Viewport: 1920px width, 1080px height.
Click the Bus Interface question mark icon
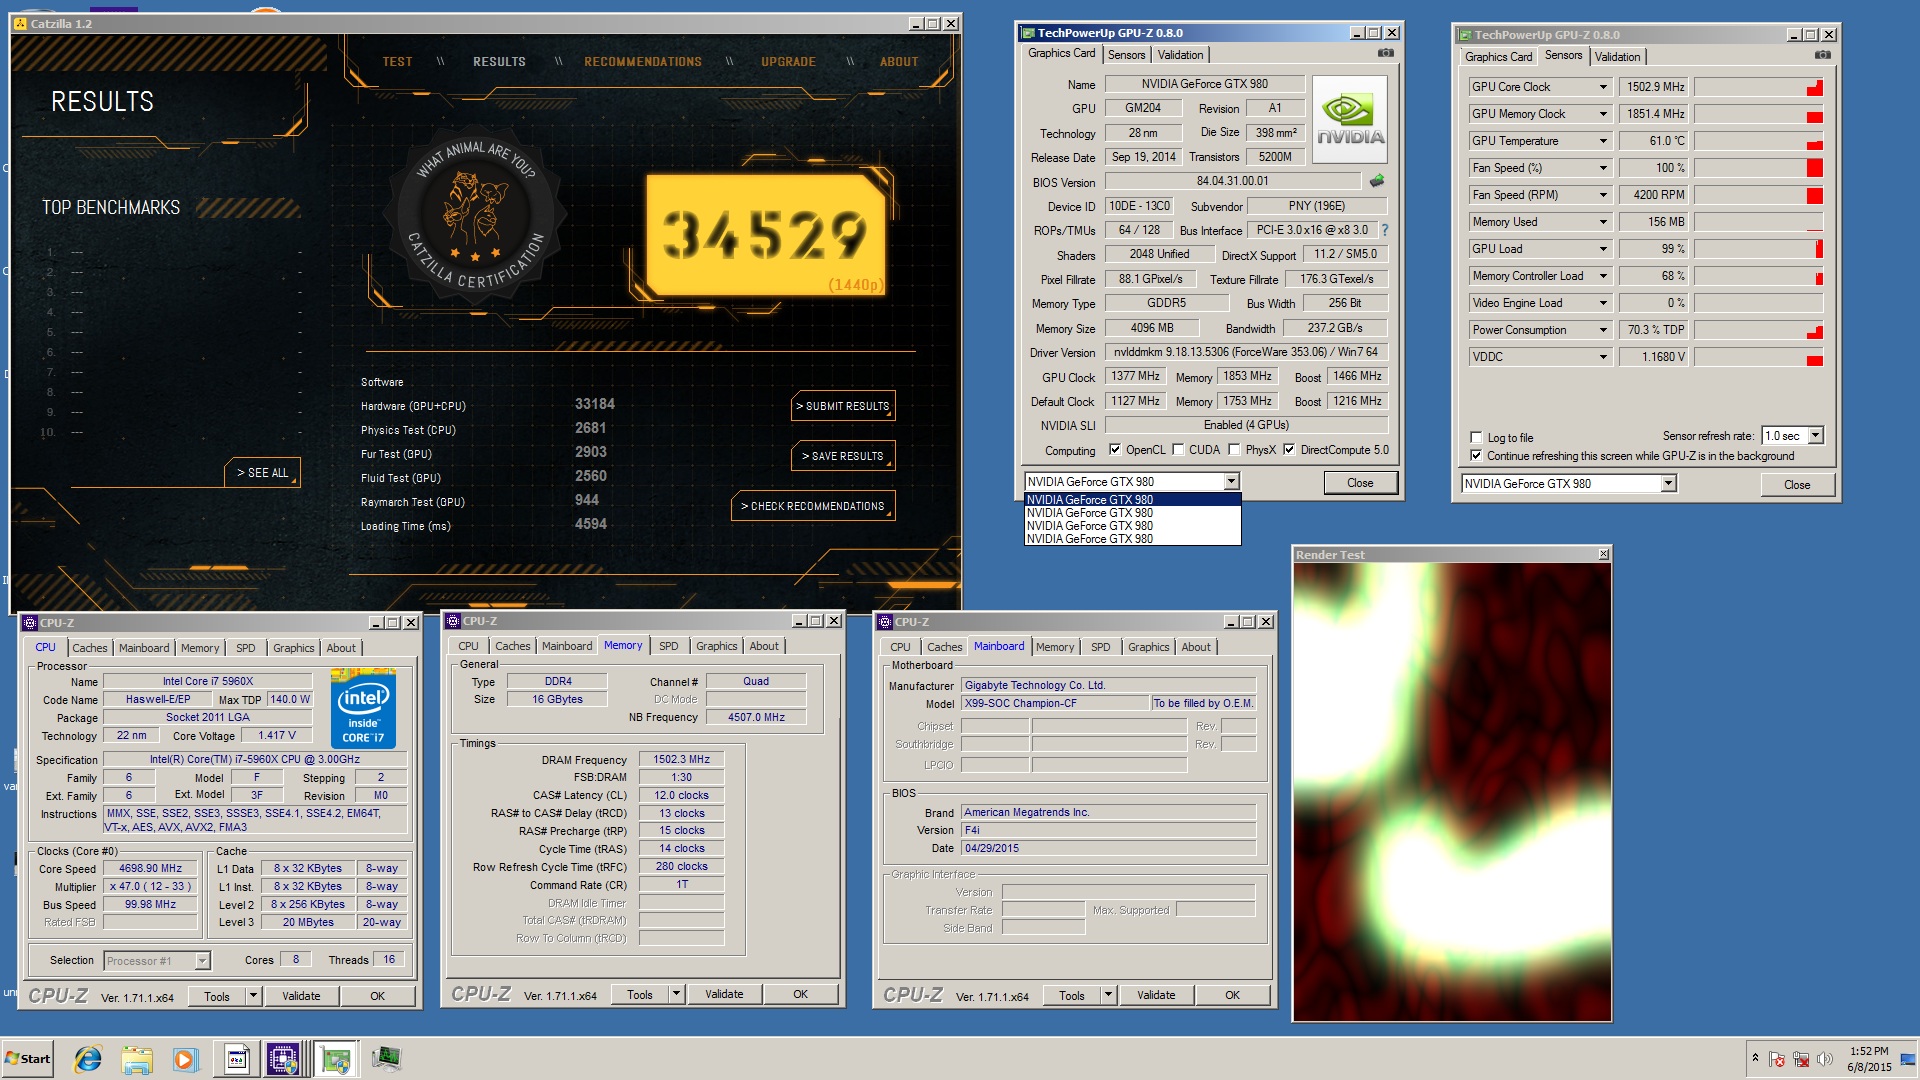[x=1385, y=230]
